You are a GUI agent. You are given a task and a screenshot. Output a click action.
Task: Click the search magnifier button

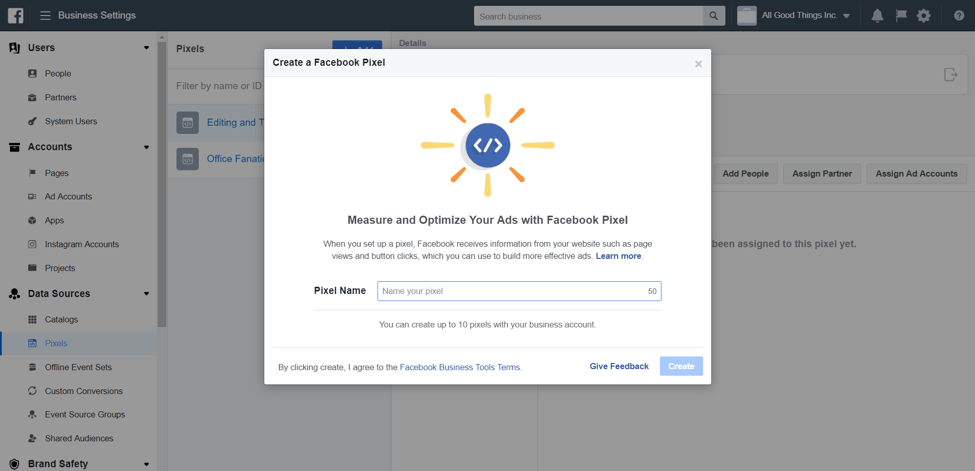coord(713,16)
